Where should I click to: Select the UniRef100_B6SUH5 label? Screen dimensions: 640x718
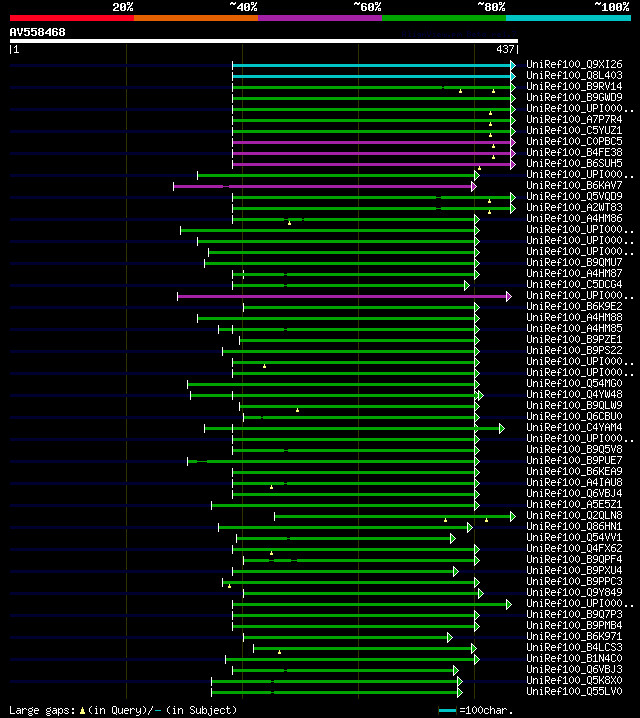tap(574, 163)
